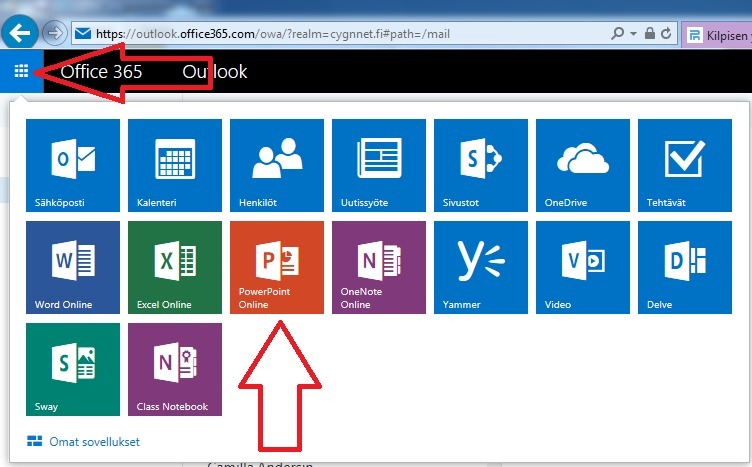Launch Excel Online
The width and height of the screenshot is (752, 467).
175,268
